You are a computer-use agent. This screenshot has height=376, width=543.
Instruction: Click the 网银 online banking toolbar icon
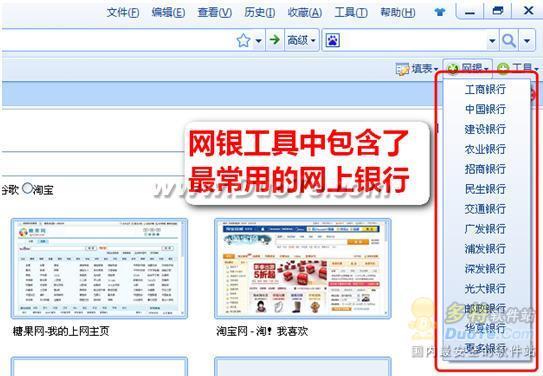(453, 68)
